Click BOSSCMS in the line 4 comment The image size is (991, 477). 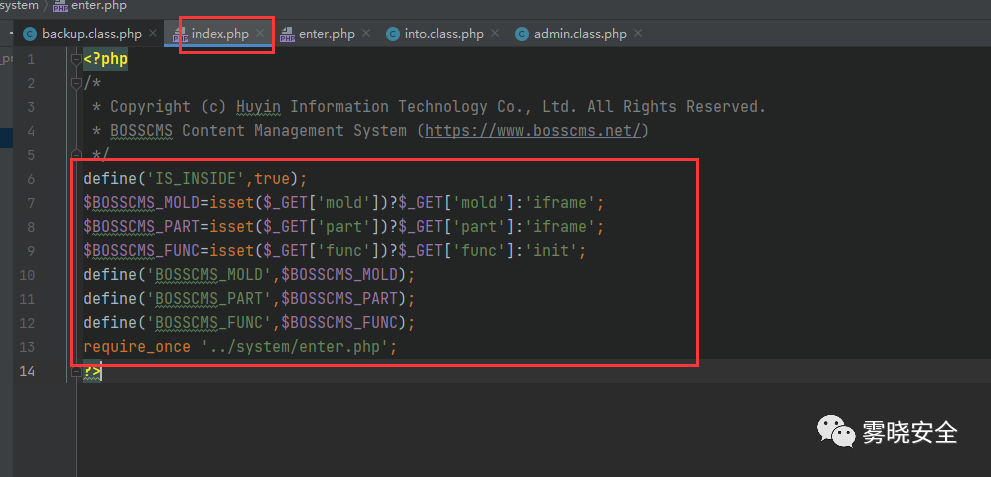[142, 131]
